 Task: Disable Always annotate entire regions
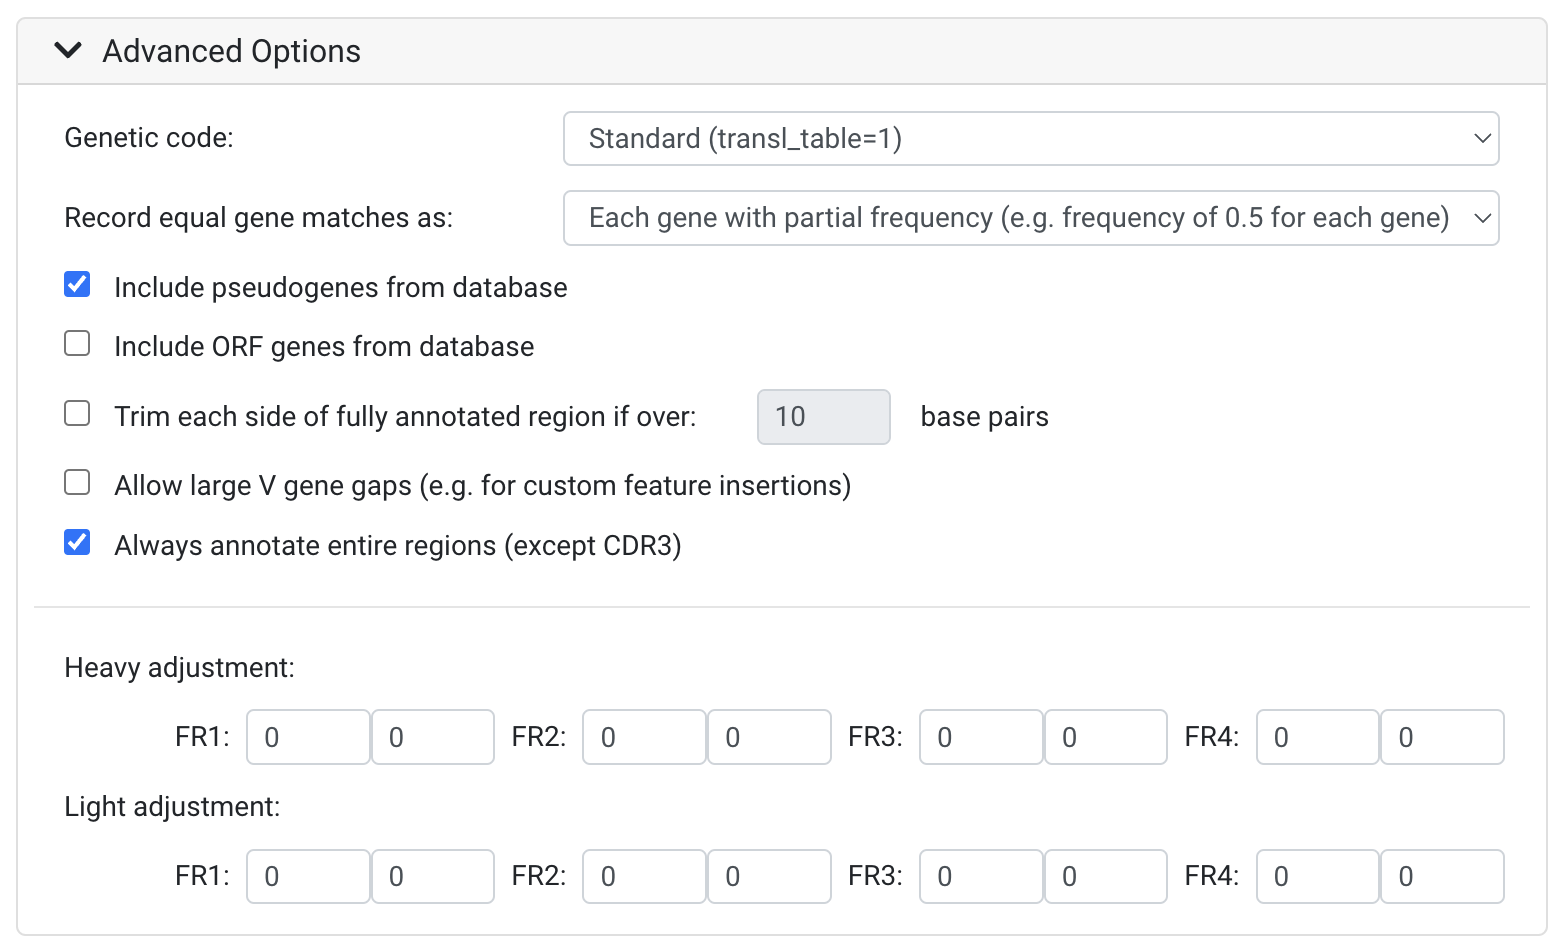point(77,543)
